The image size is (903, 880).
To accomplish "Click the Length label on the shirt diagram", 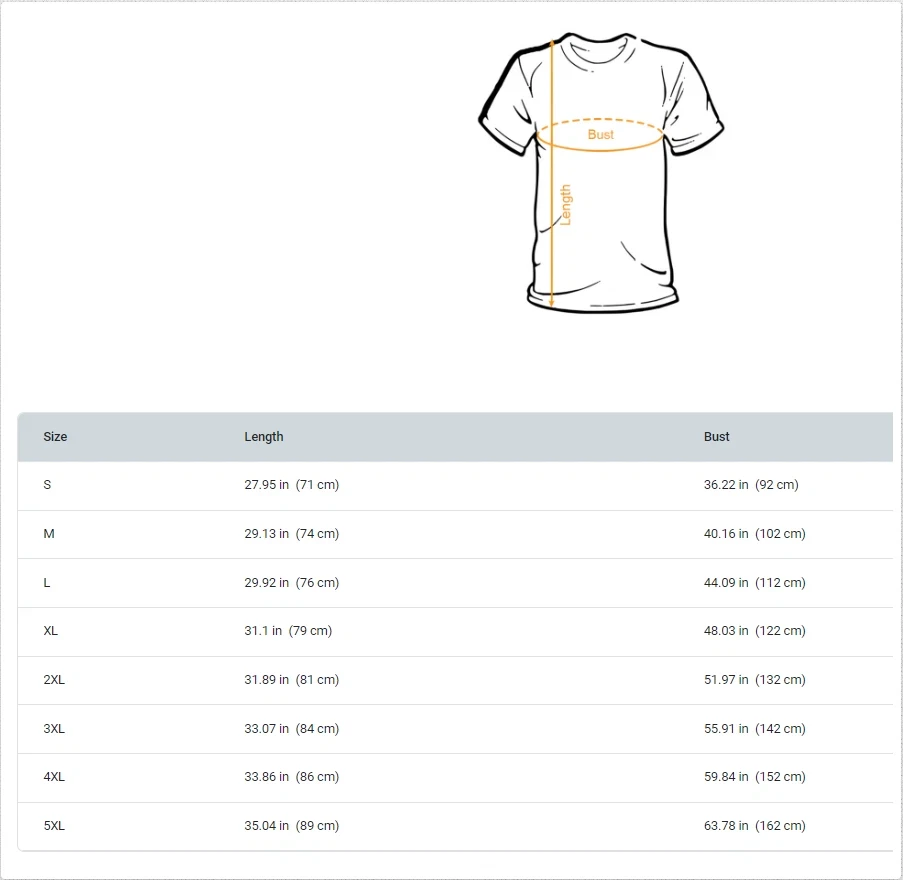I will [567, 200].
